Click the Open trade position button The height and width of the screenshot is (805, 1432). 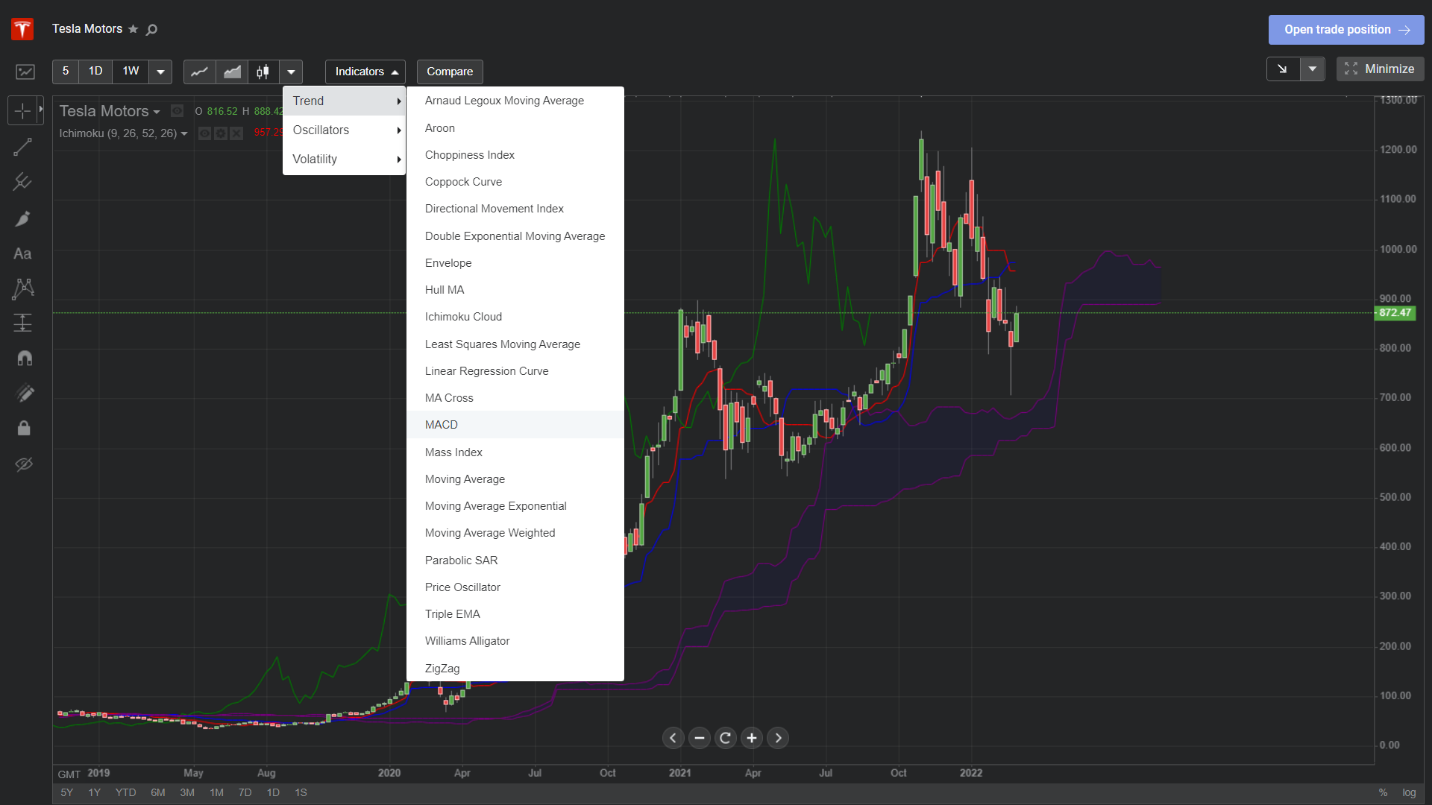(x=1345, y=30)
